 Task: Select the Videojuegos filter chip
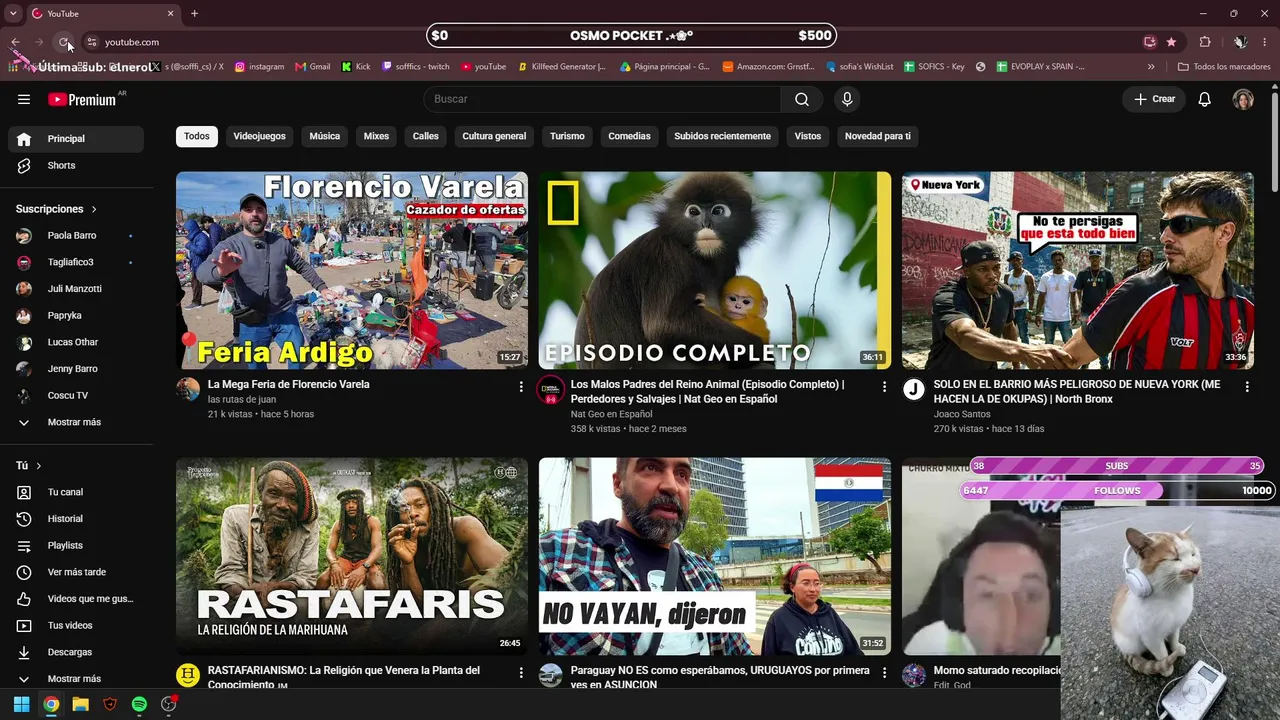pyautogui.click(x=259, y=136)
